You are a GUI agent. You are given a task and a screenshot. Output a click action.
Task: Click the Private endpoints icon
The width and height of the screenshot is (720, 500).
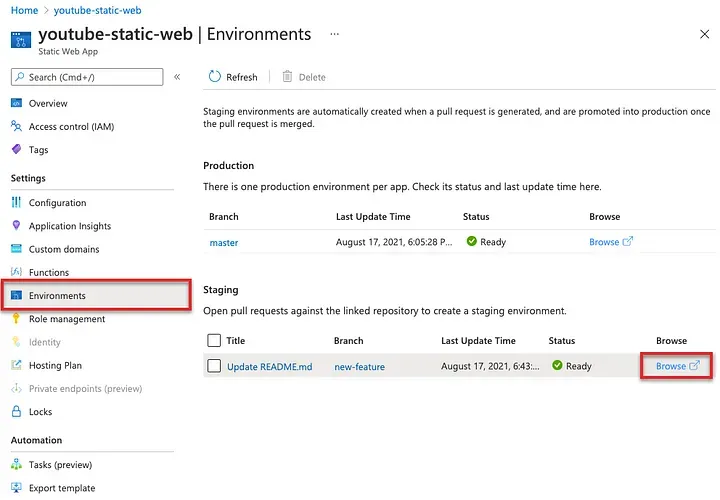[x=17, y=388]
